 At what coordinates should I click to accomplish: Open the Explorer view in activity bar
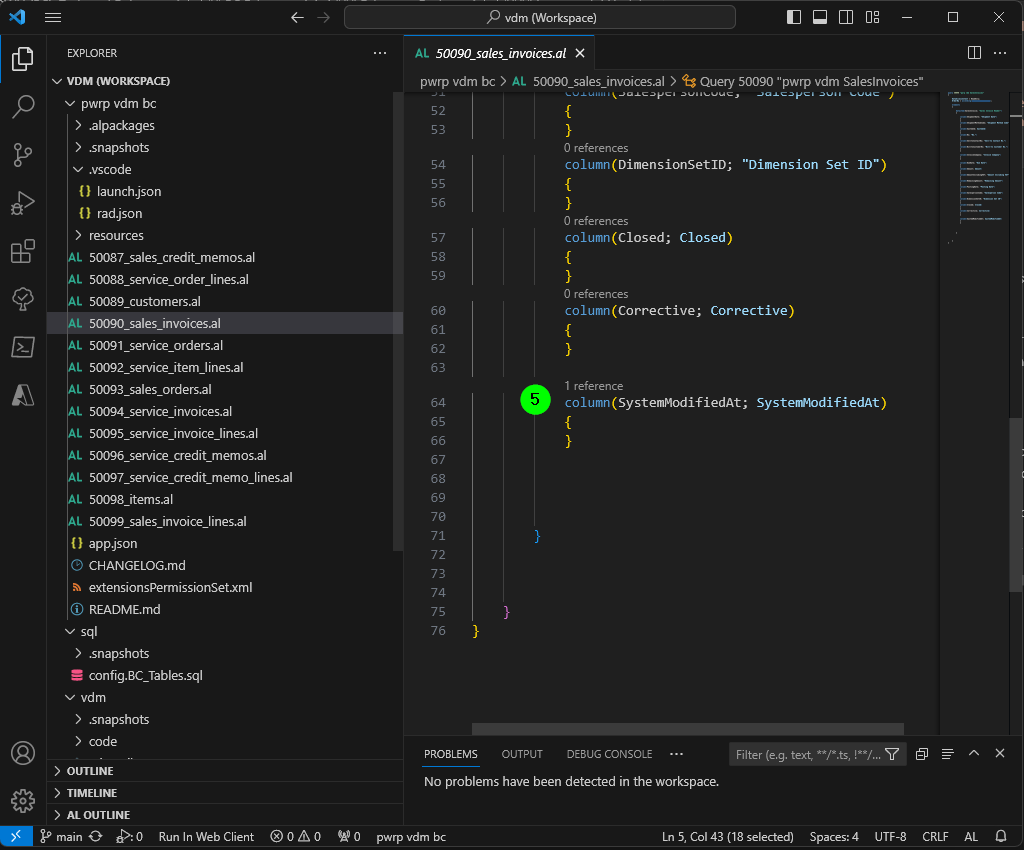click(x=23, y=59)
